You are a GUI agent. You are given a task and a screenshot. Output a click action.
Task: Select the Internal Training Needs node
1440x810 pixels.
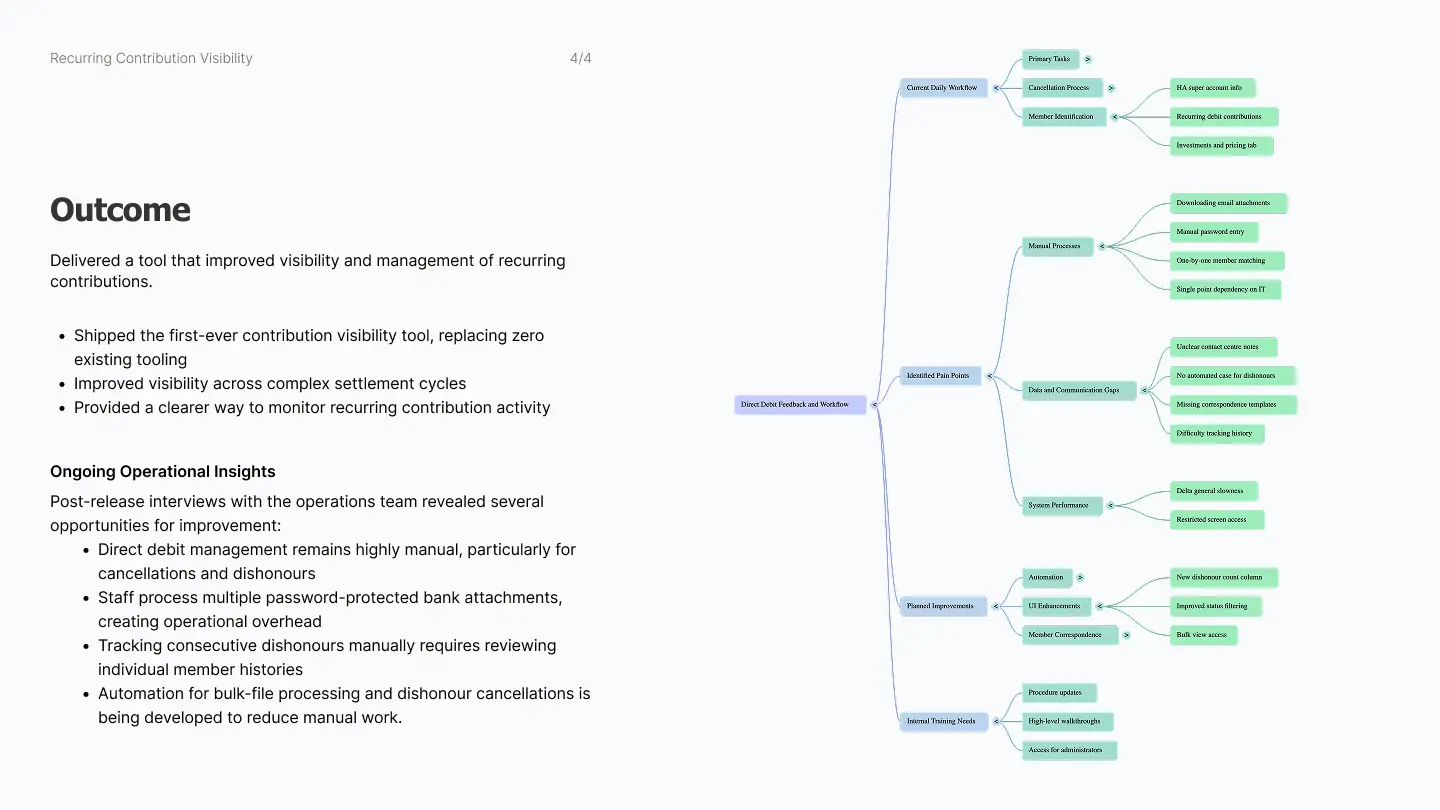coord(944,721)
